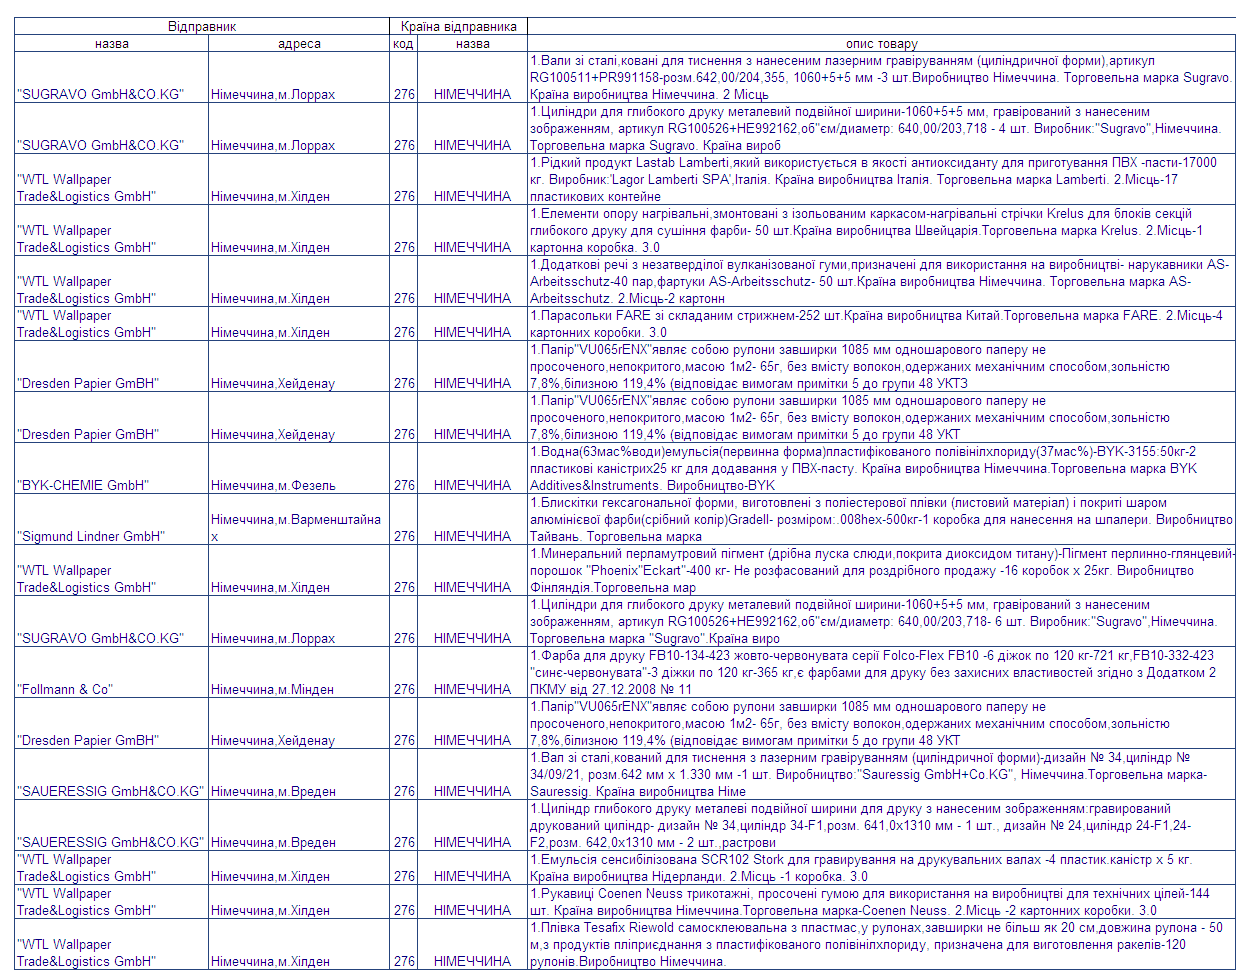Viewport: 1252px width, 970px height.
Task: Select the Країна відправника header cell
Action: (459, 27)
